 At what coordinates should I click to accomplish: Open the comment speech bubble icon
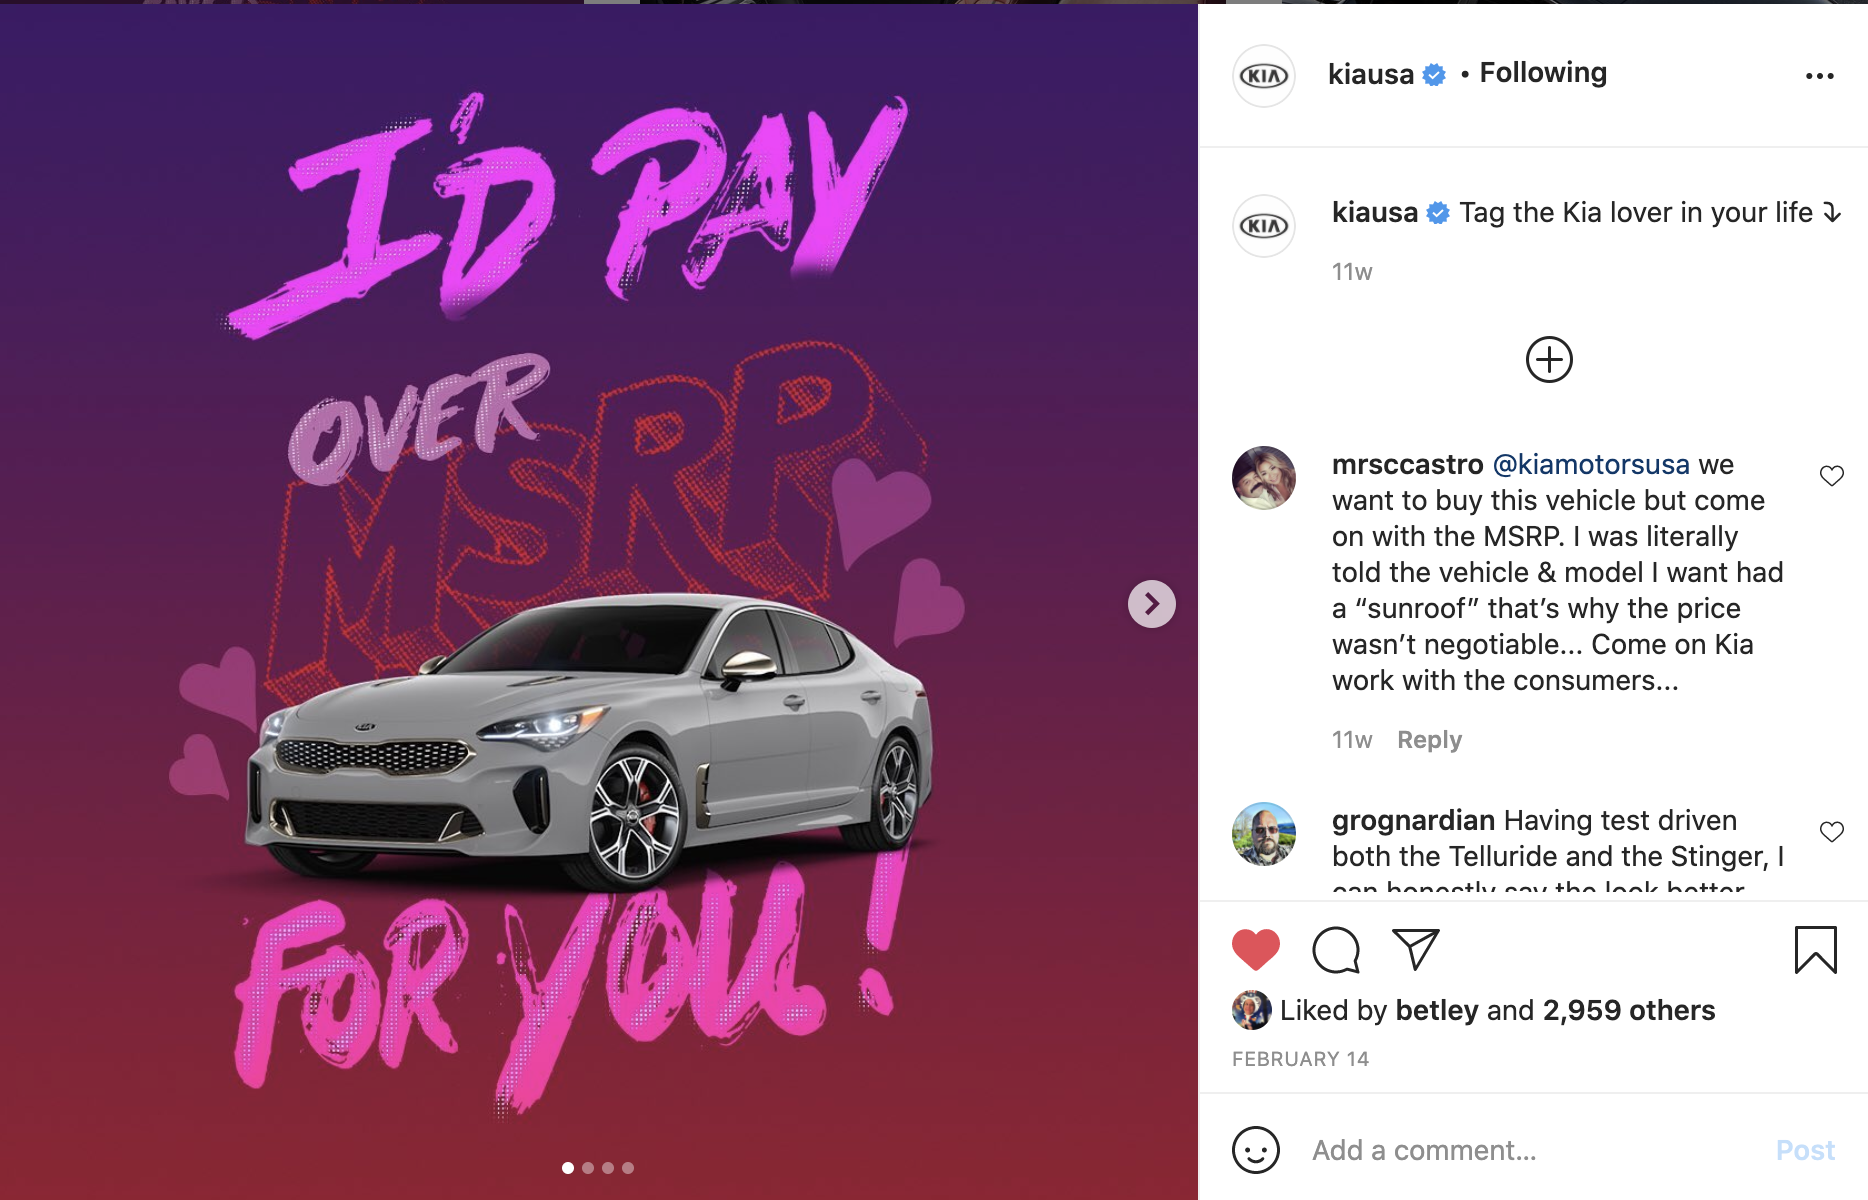click(x=1336, y=950)
